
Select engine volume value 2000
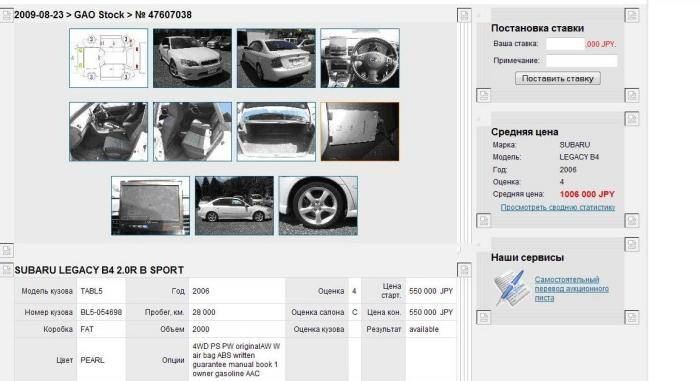click(201, 329)
